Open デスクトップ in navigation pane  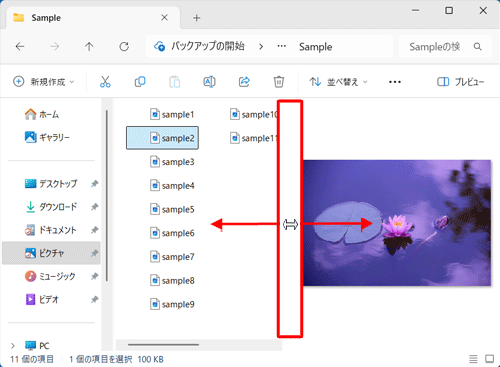click(51, 184)
